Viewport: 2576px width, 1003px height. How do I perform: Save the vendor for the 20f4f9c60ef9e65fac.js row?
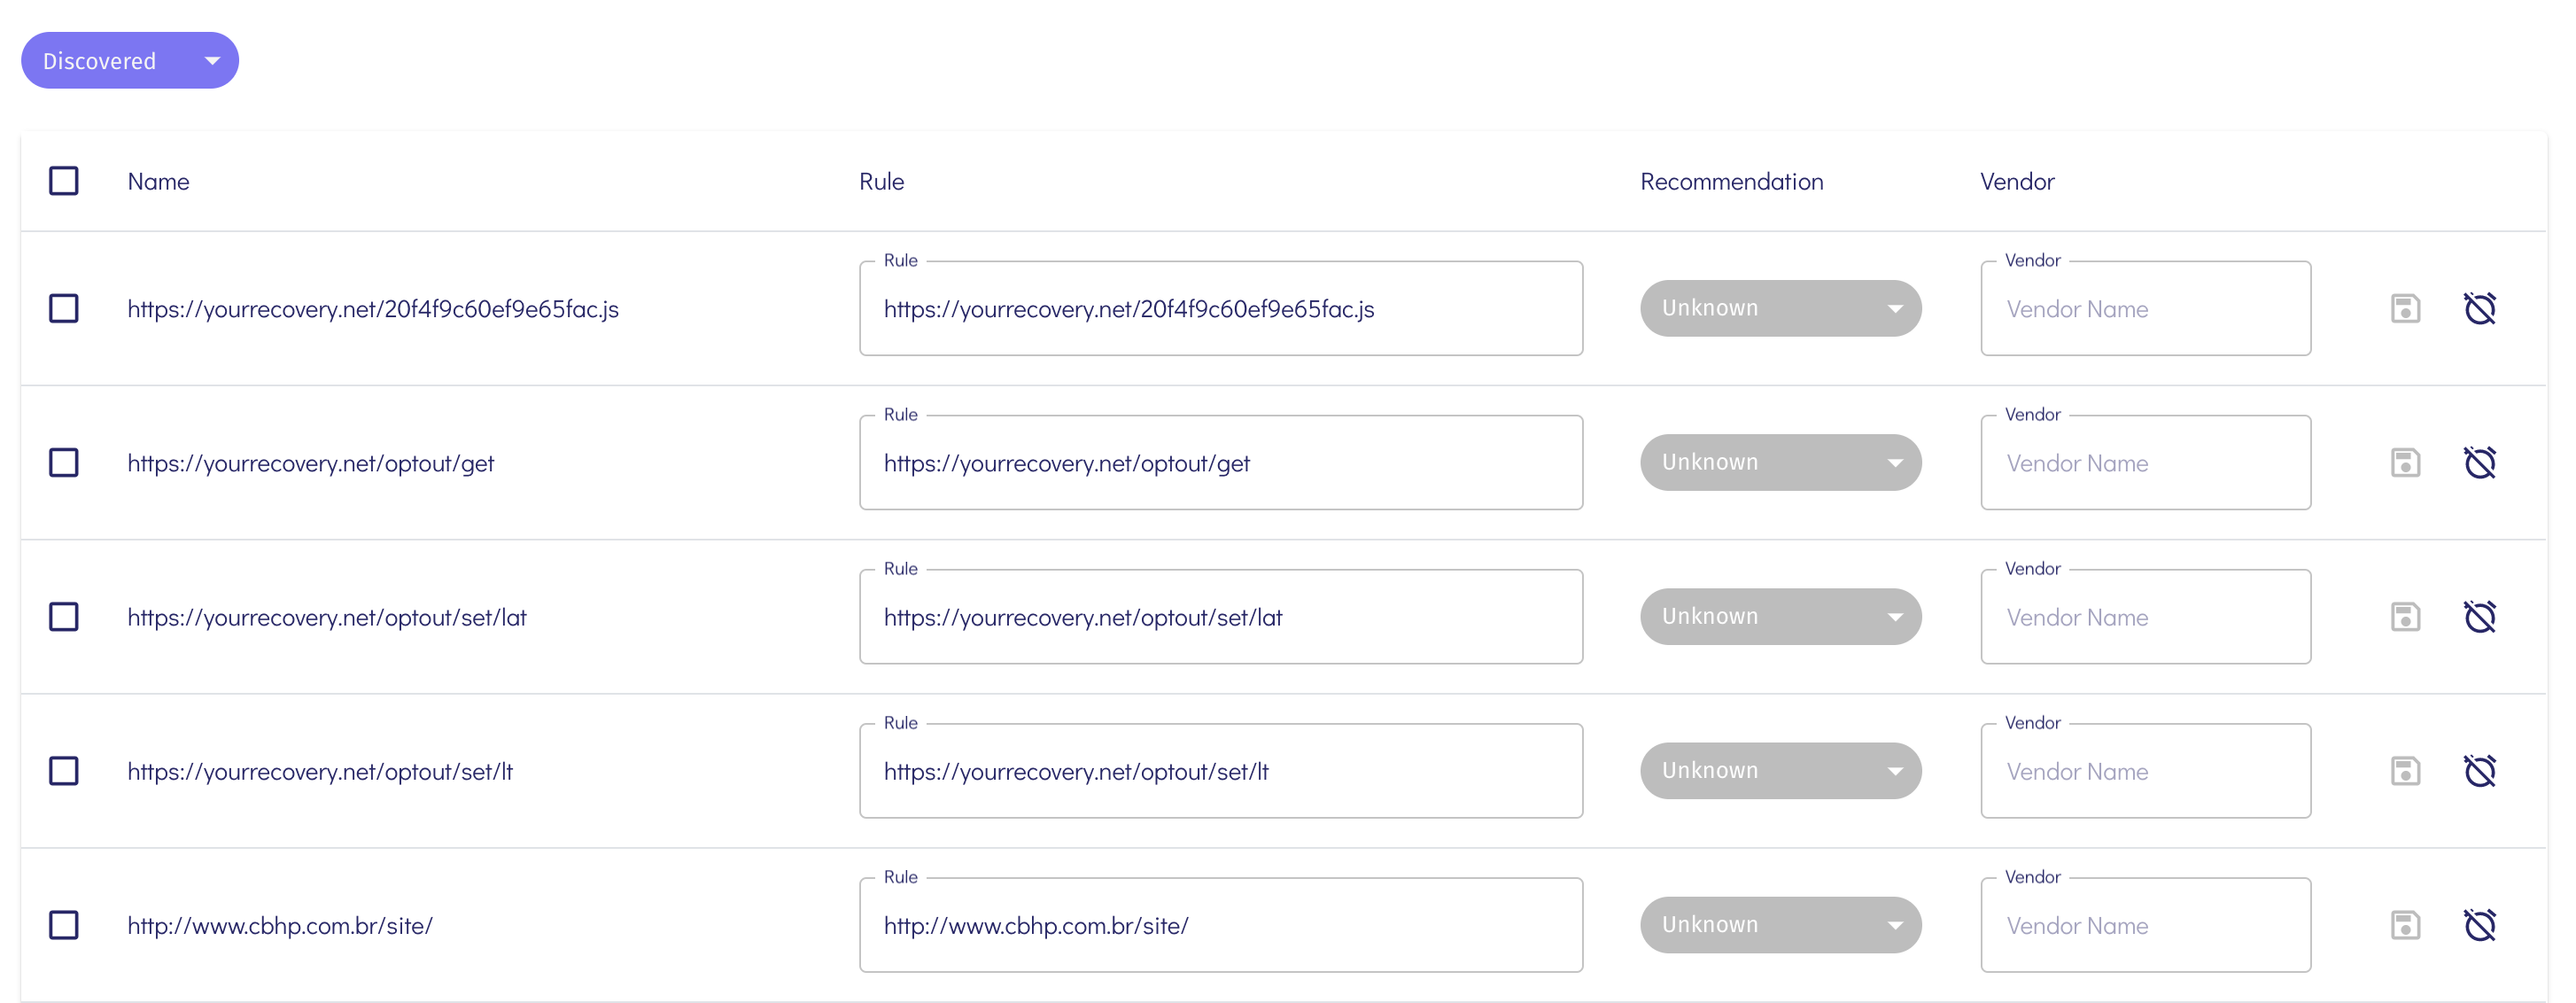click(x=2404, y=308)
